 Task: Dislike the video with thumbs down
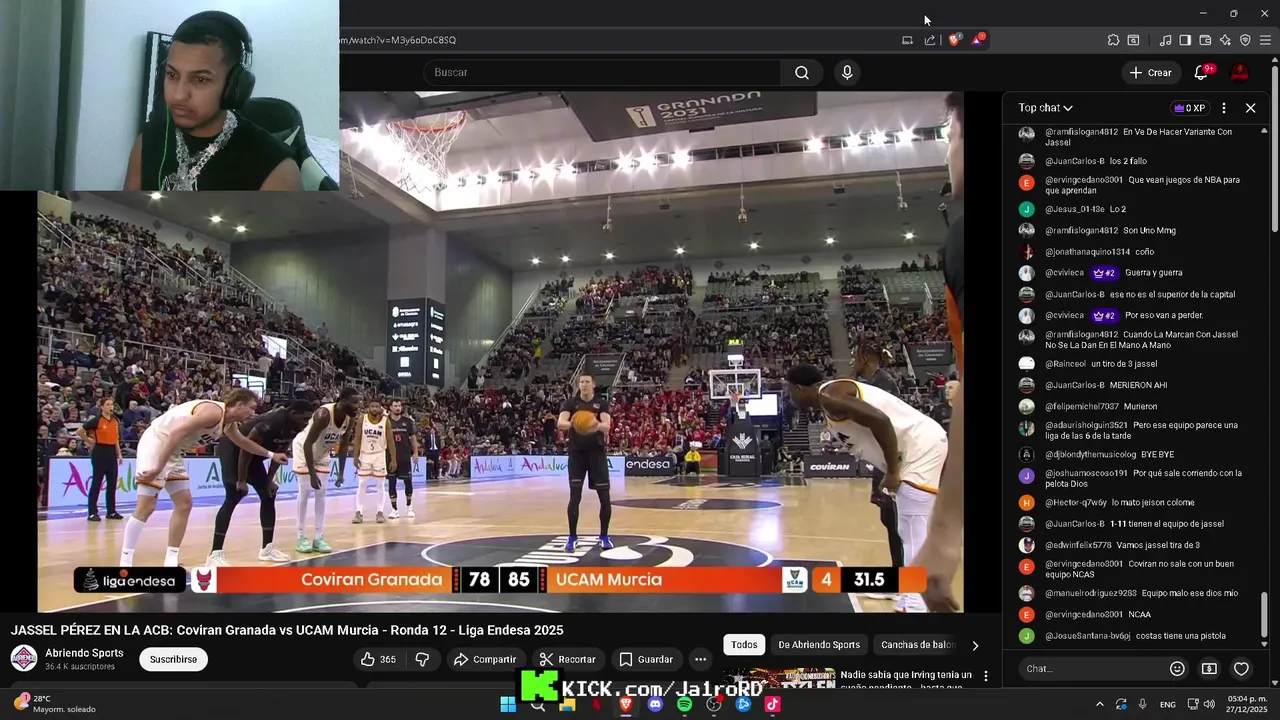click(422, 659)
